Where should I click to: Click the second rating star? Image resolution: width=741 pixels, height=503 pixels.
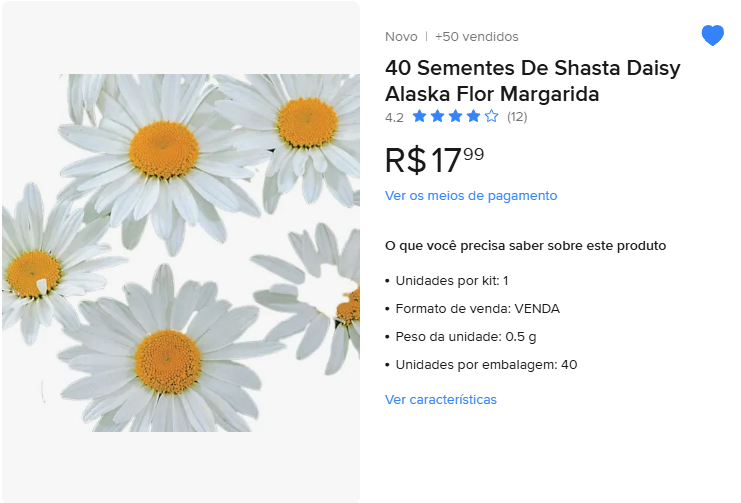click(437, 117)
